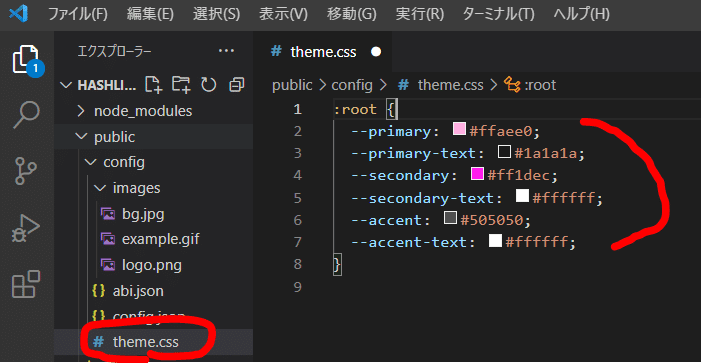Click the config breadcrumb segment
701x363 pixels.
[352, 84]
